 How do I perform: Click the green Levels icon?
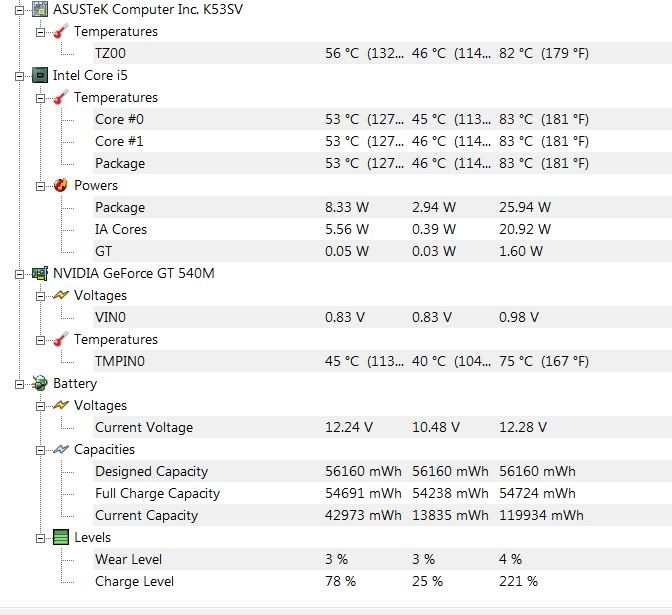coord(60,537)
